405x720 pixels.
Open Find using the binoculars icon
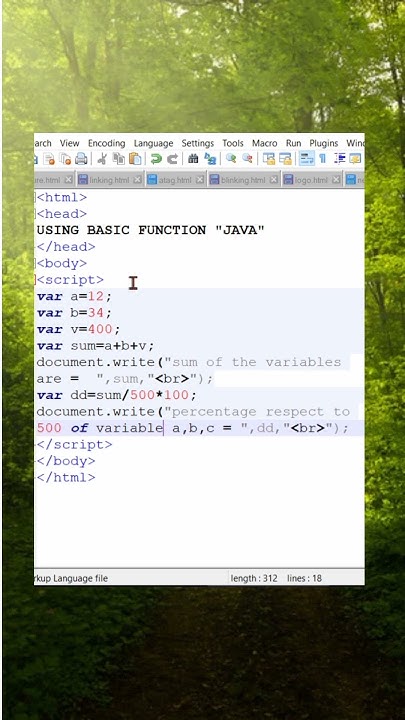(x=193, y=159)
